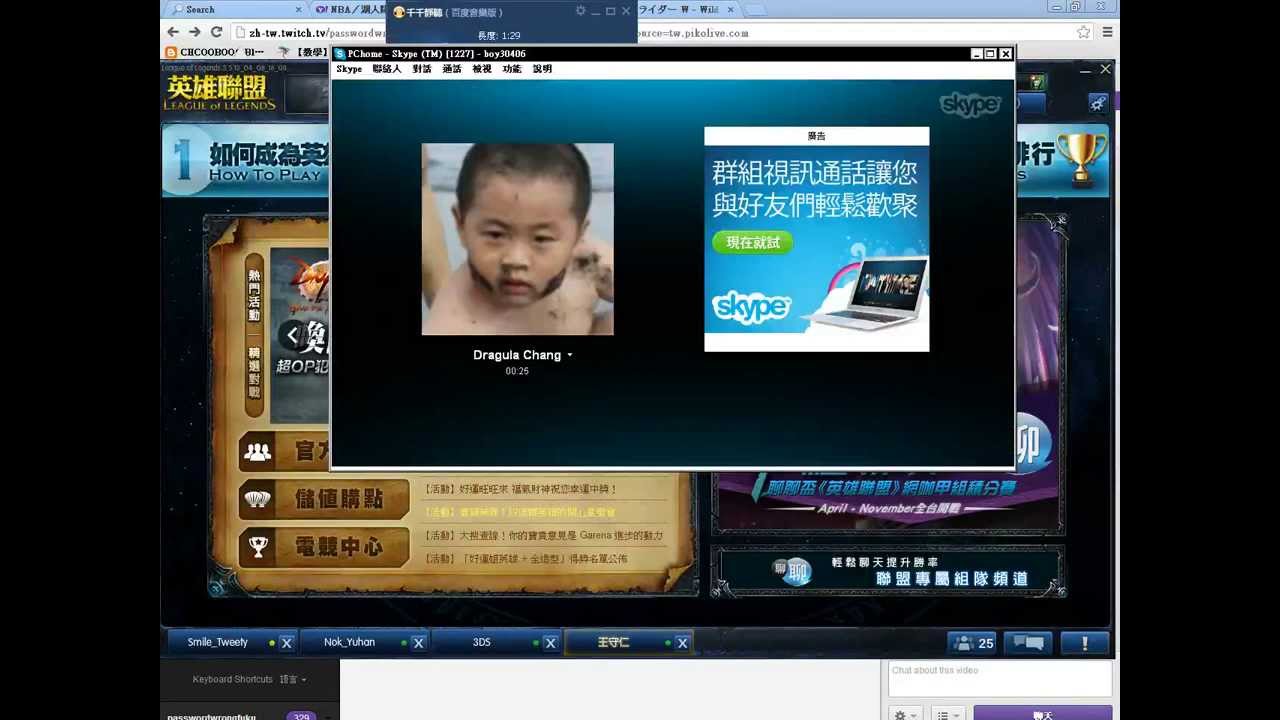This screenshot has height=720, width=1280.
Task: Go forward in the Chrome browser
Action: (194, 32)
